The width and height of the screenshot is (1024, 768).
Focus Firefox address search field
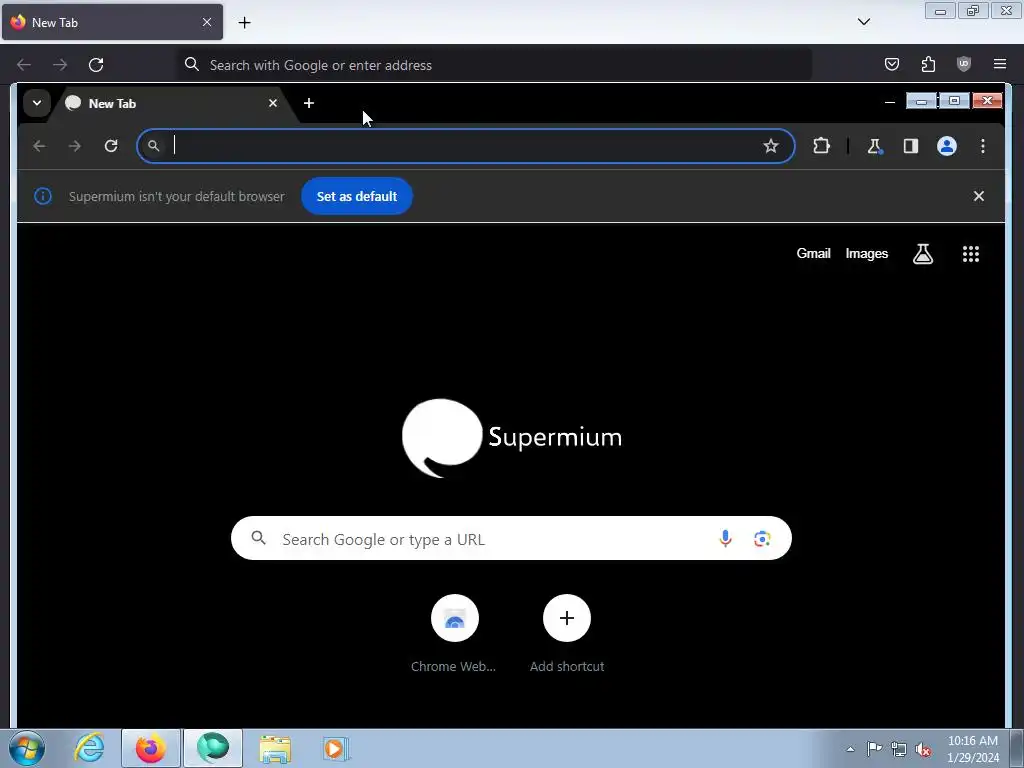click(x=494, y=65)
